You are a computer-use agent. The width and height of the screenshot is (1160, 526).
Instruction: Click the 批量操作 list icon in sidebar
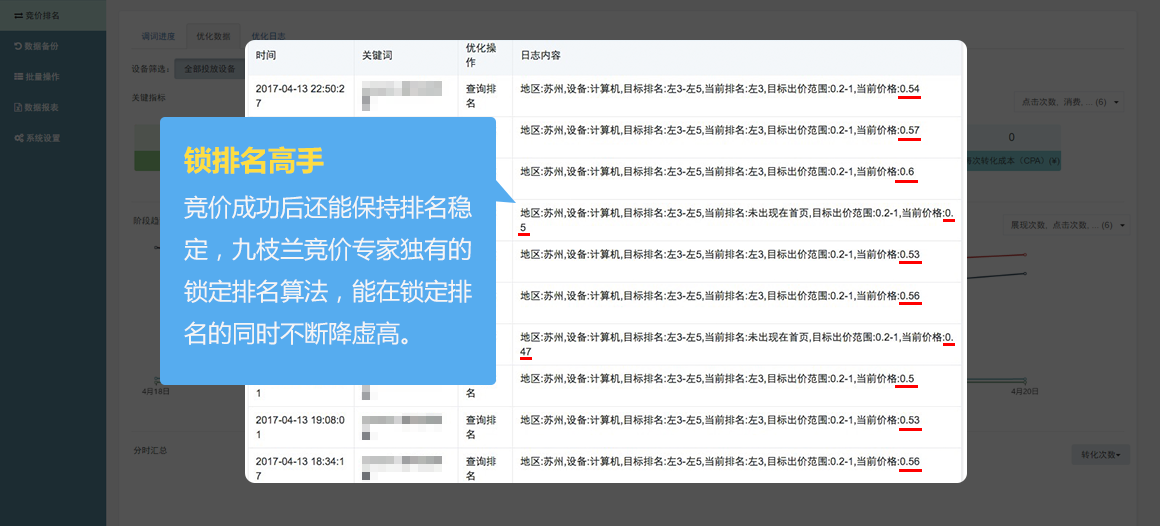(18, 77)
